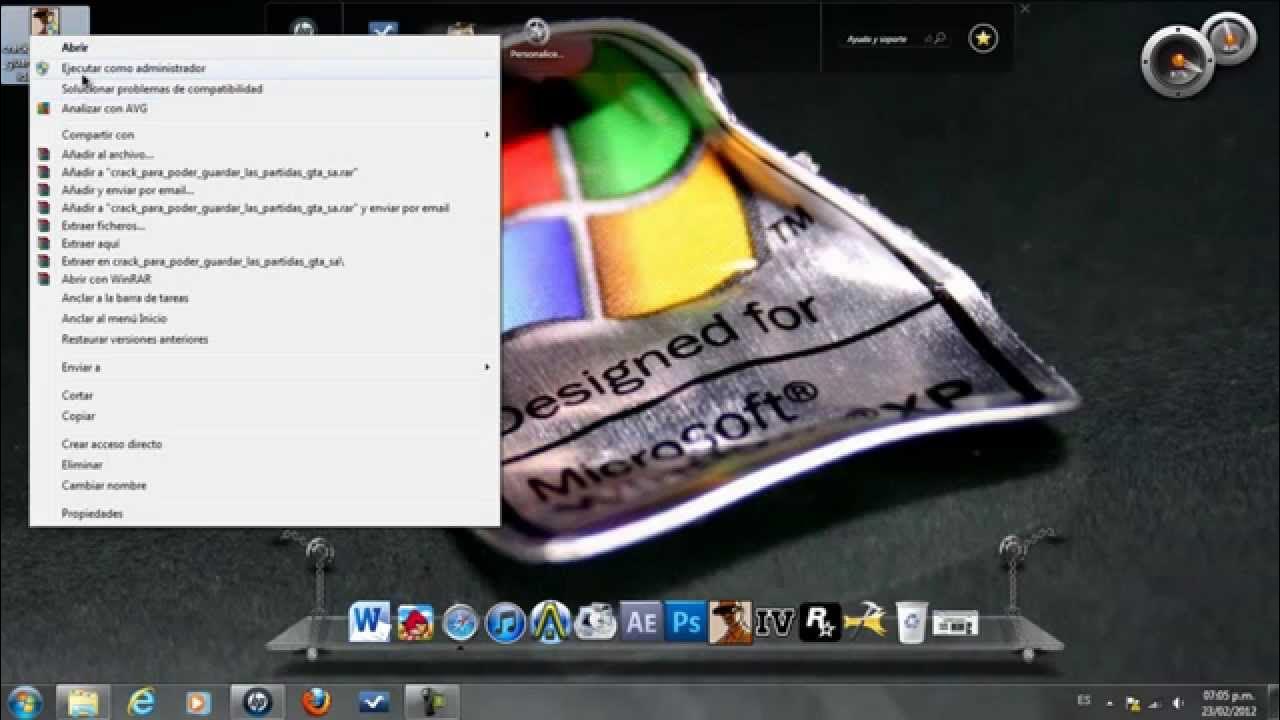1280x720 pixels.
Task: Open the Recycle Bin in the dock
Action: click(911, 622)
